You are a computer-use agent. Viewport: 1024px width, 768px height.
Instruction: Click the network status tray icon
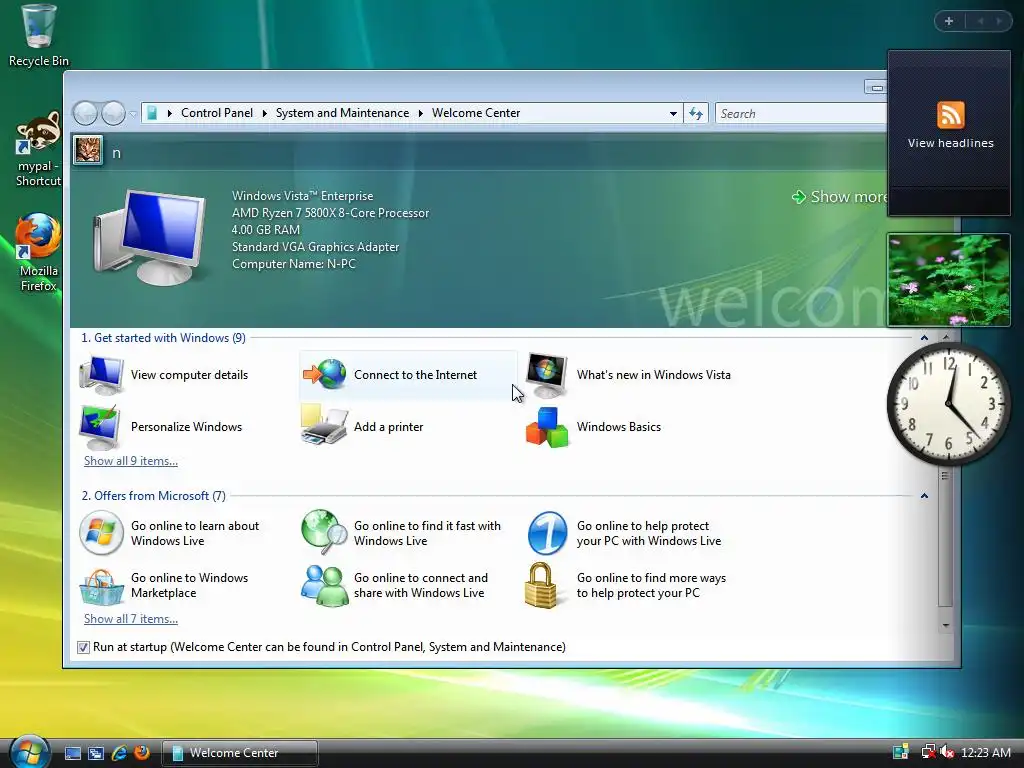coord(927,752)
